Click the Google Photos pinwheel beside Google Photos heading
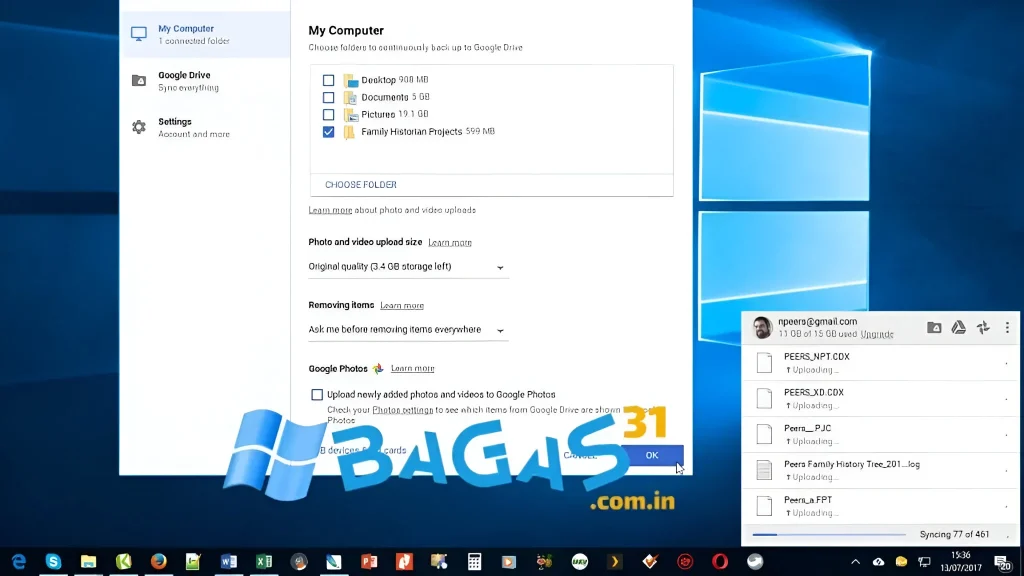 (377, 369)
